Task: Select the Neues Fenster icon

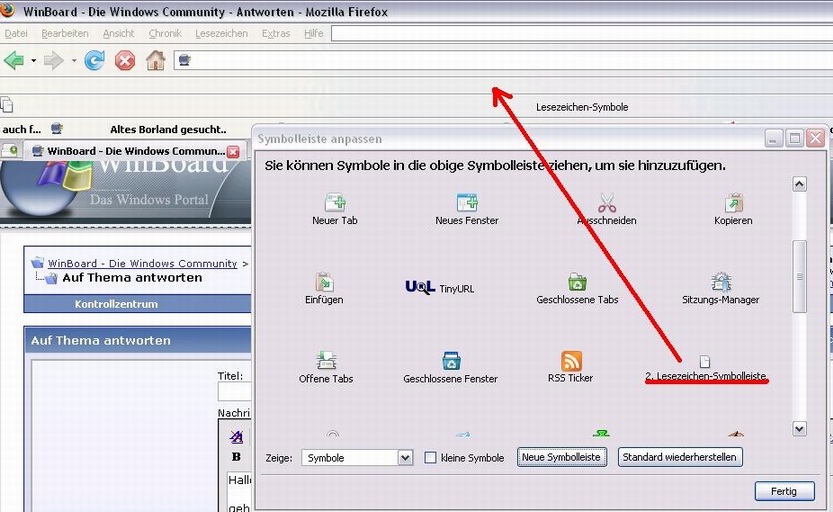Action: [467, 202]
